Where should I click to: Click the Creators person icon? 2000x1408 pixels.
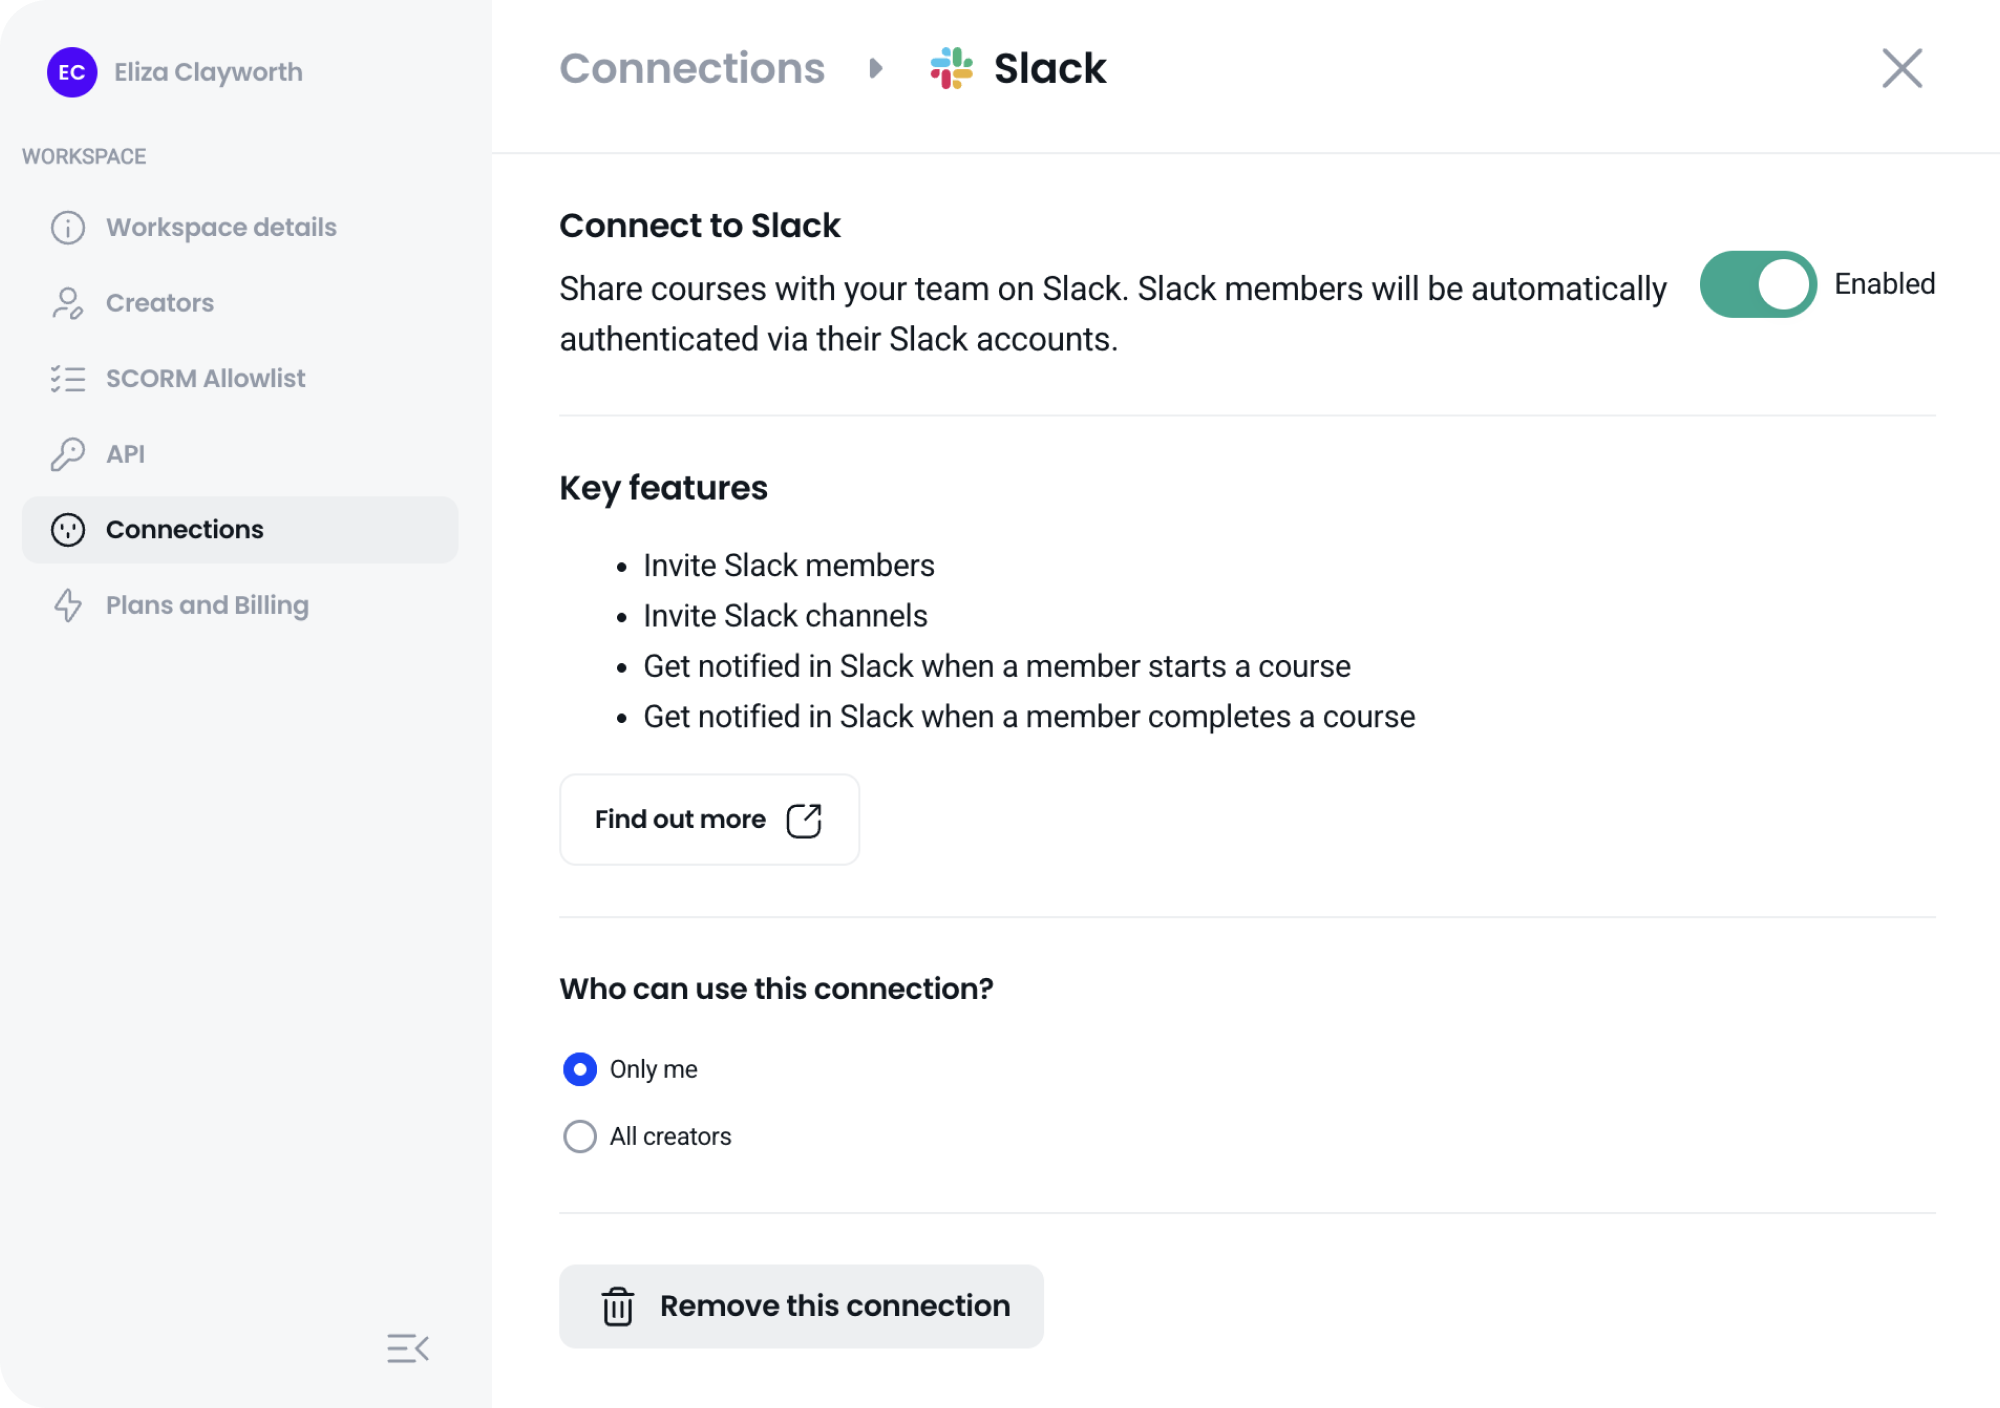tap(68, 303)
